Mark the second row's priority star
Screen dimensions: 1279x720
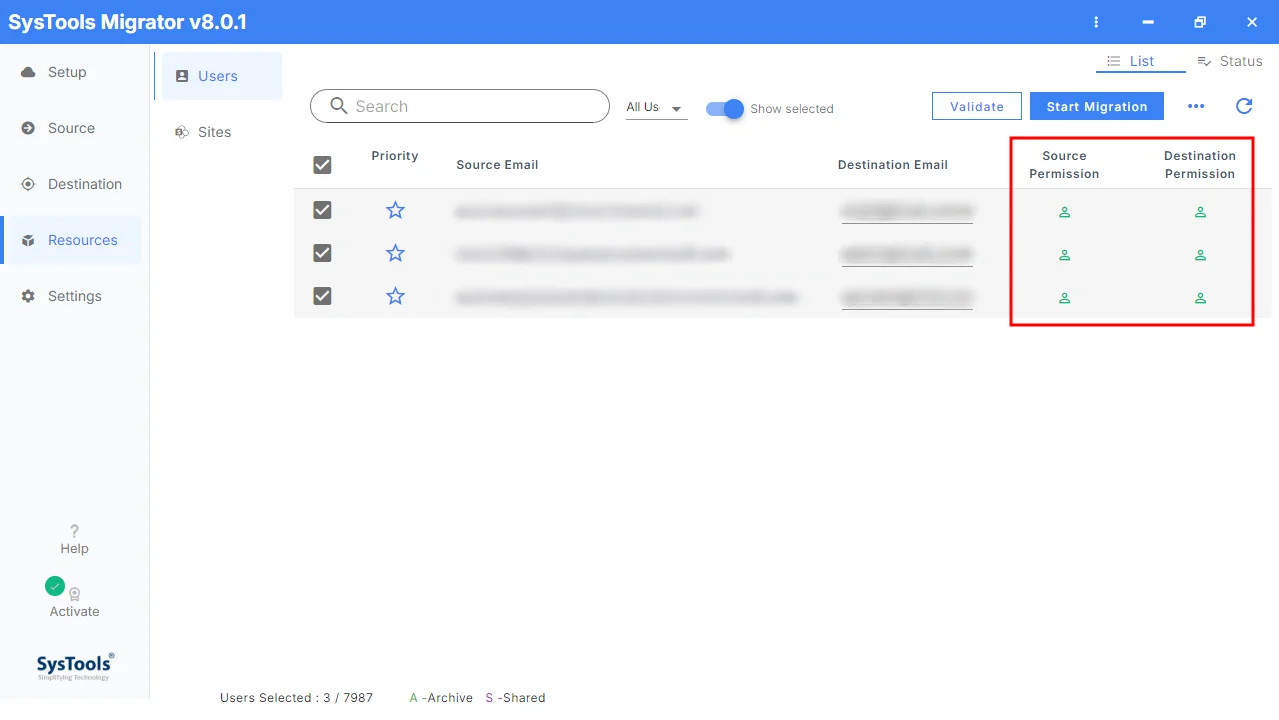(396, 253)
